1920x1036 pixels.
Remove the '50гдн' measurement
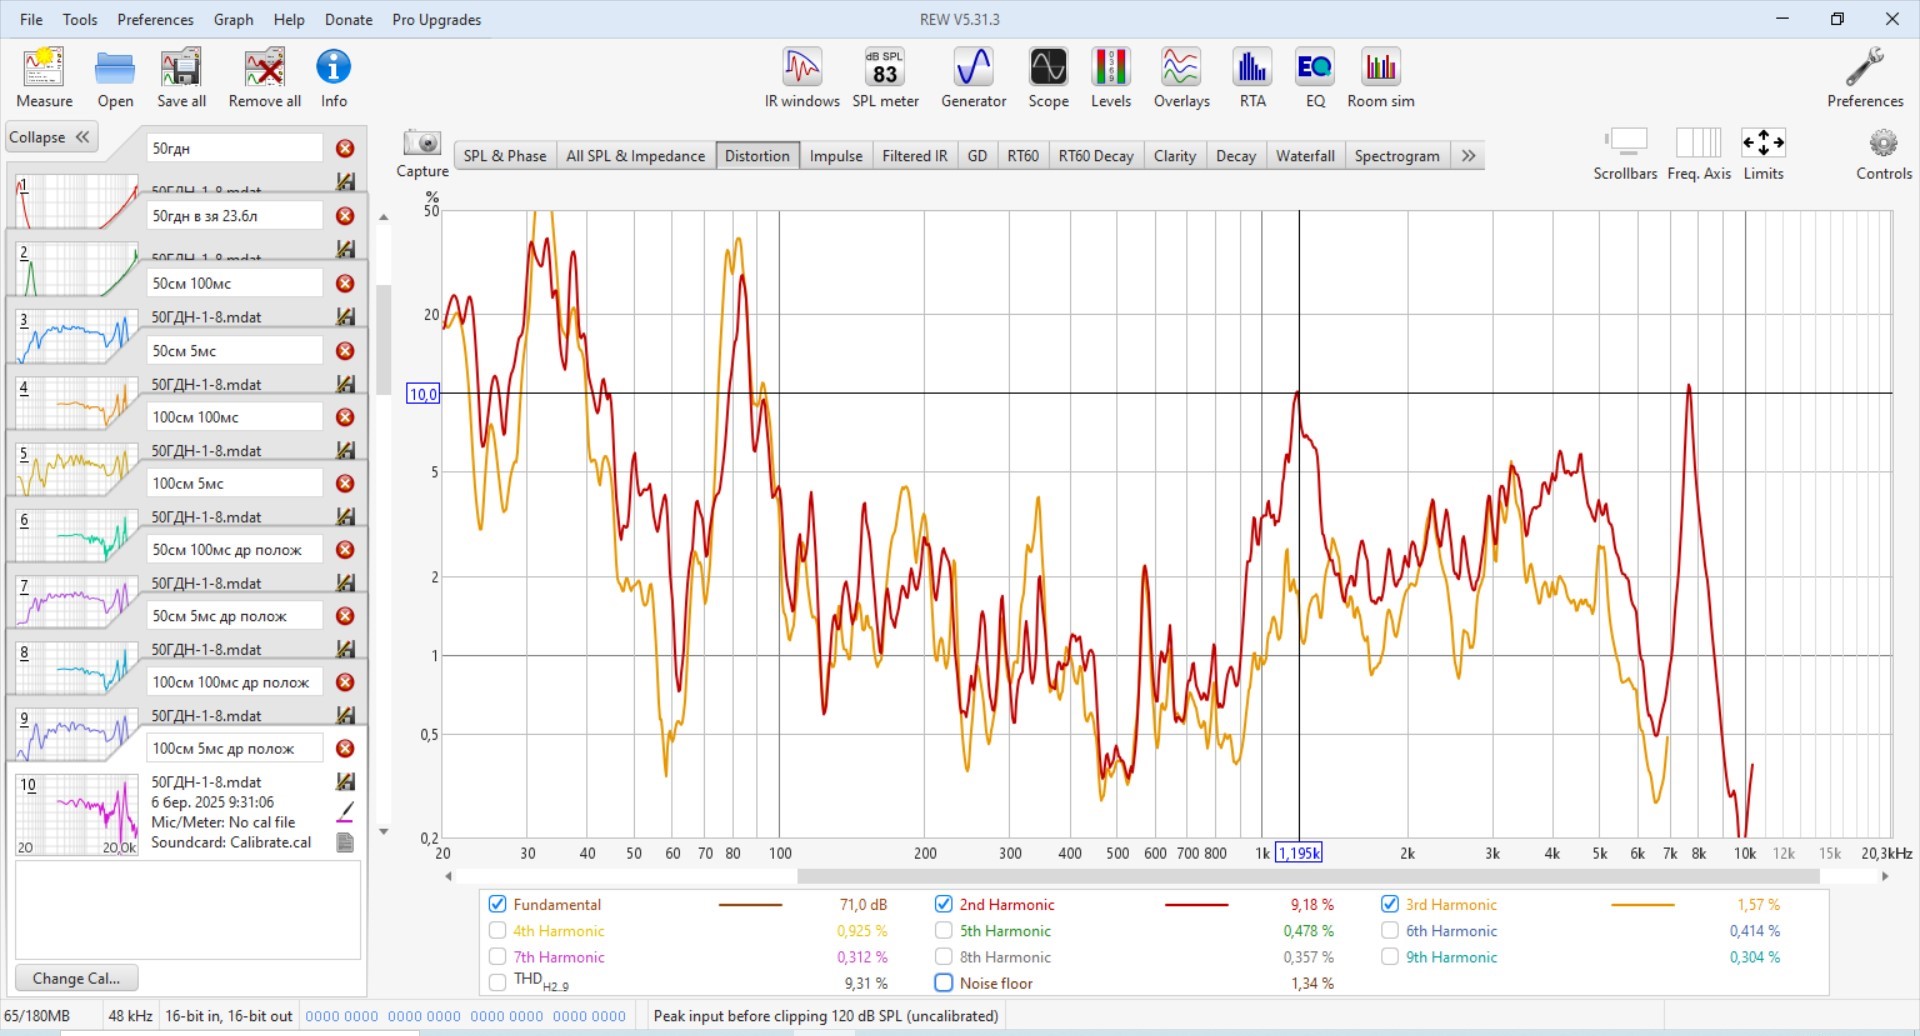[x=345, y=148]
